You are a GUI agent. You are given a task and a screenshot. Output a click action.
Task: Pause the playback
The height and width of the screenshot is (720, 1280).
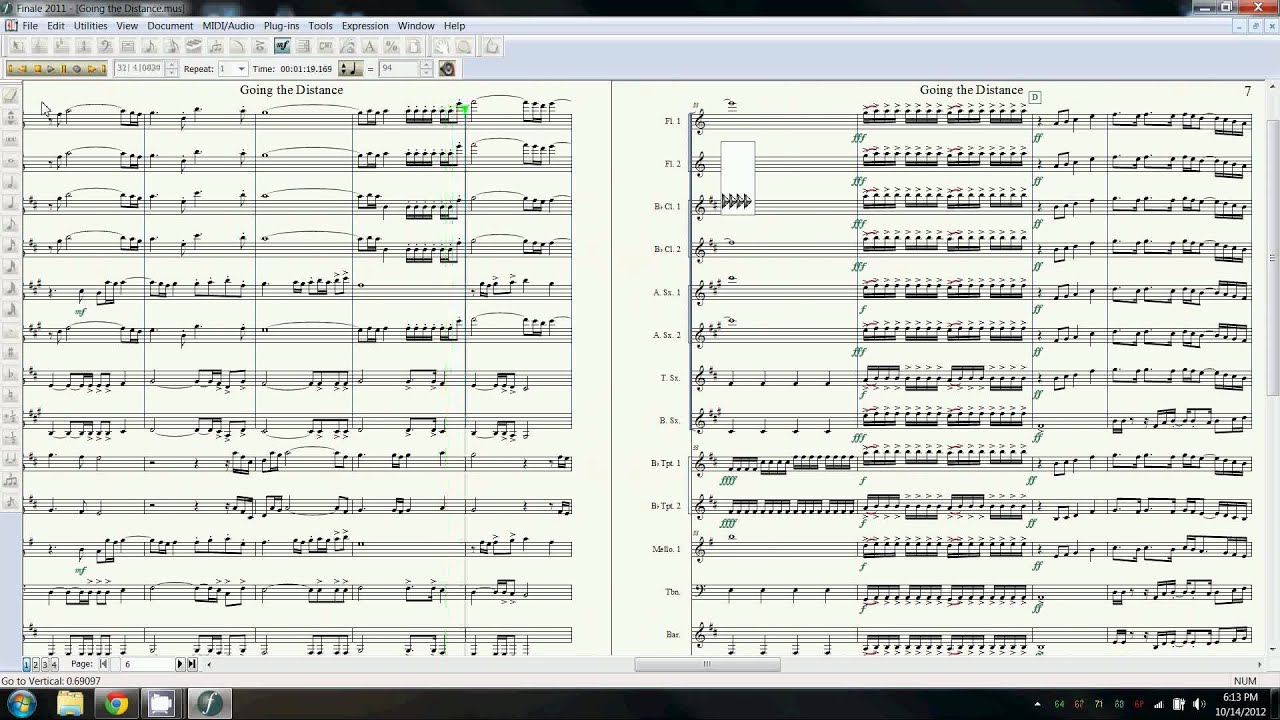point(63,68)
